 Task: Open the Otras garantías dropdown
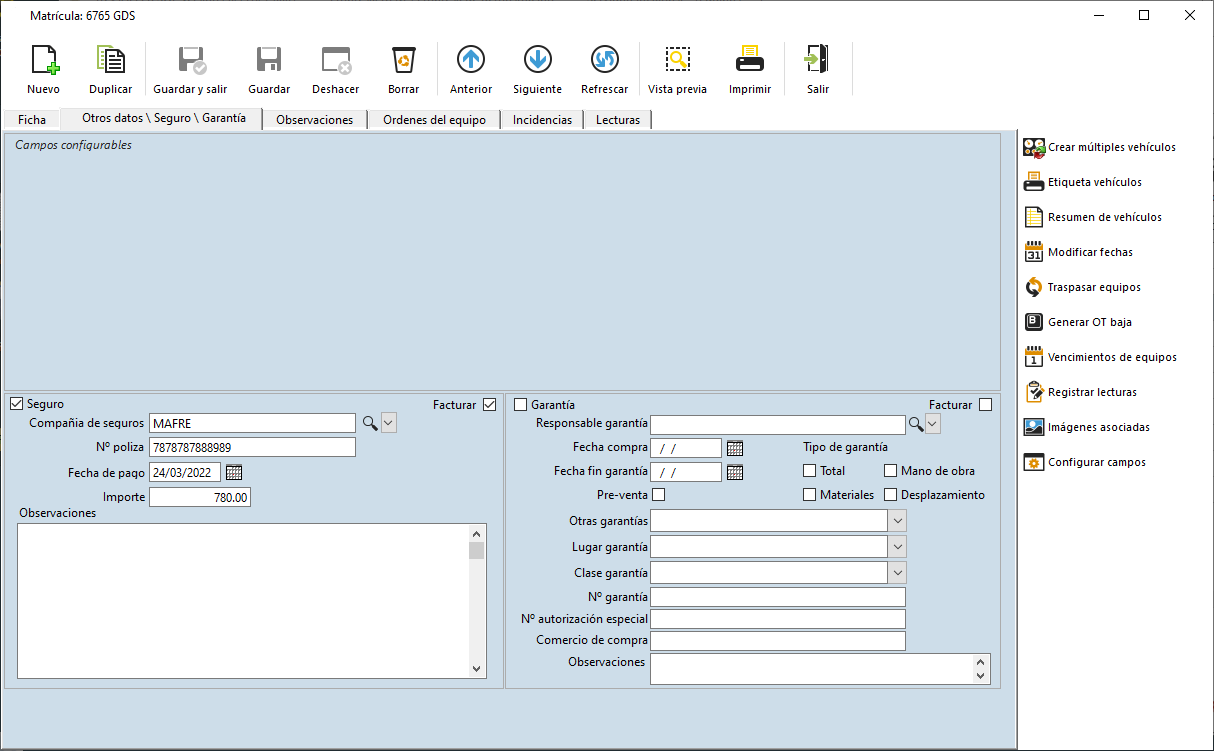[x=897, y=521]
